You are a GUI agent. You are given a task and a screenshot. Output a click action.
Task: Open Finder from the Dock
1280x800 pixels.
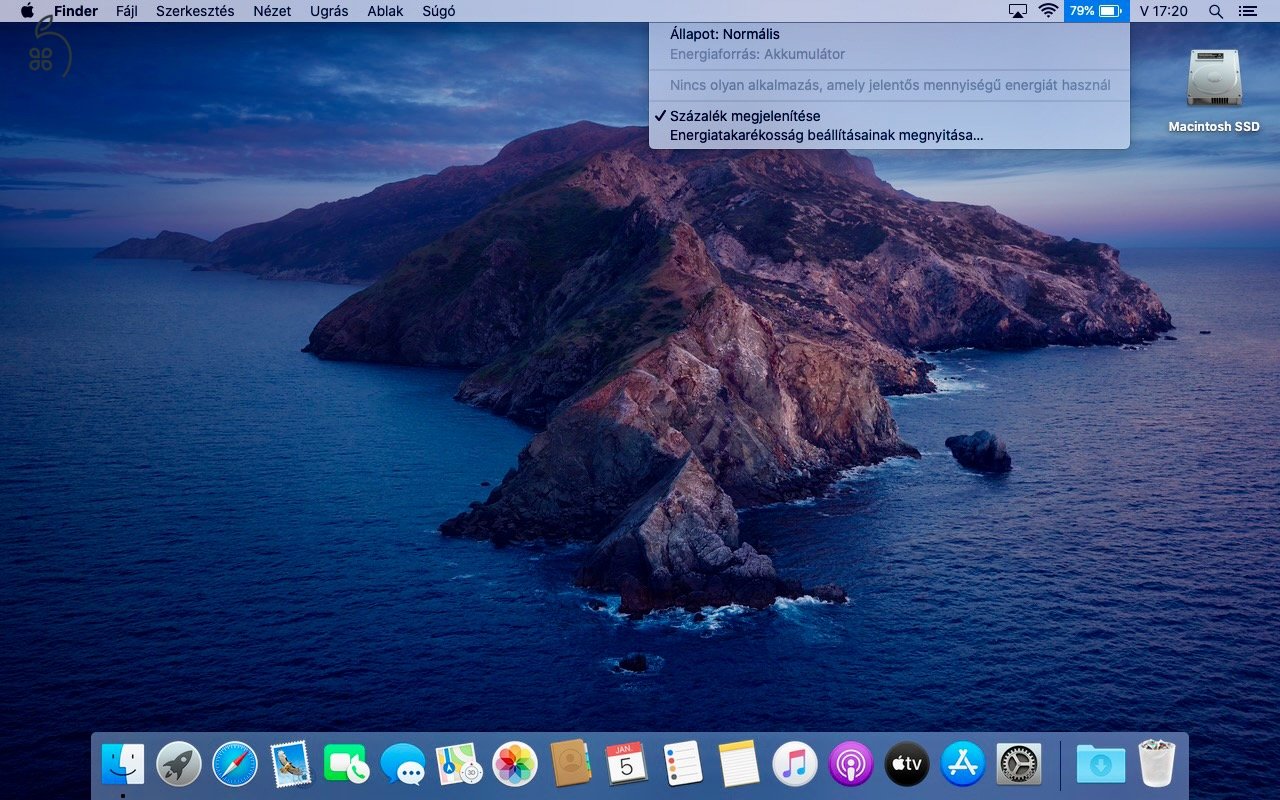123,764
